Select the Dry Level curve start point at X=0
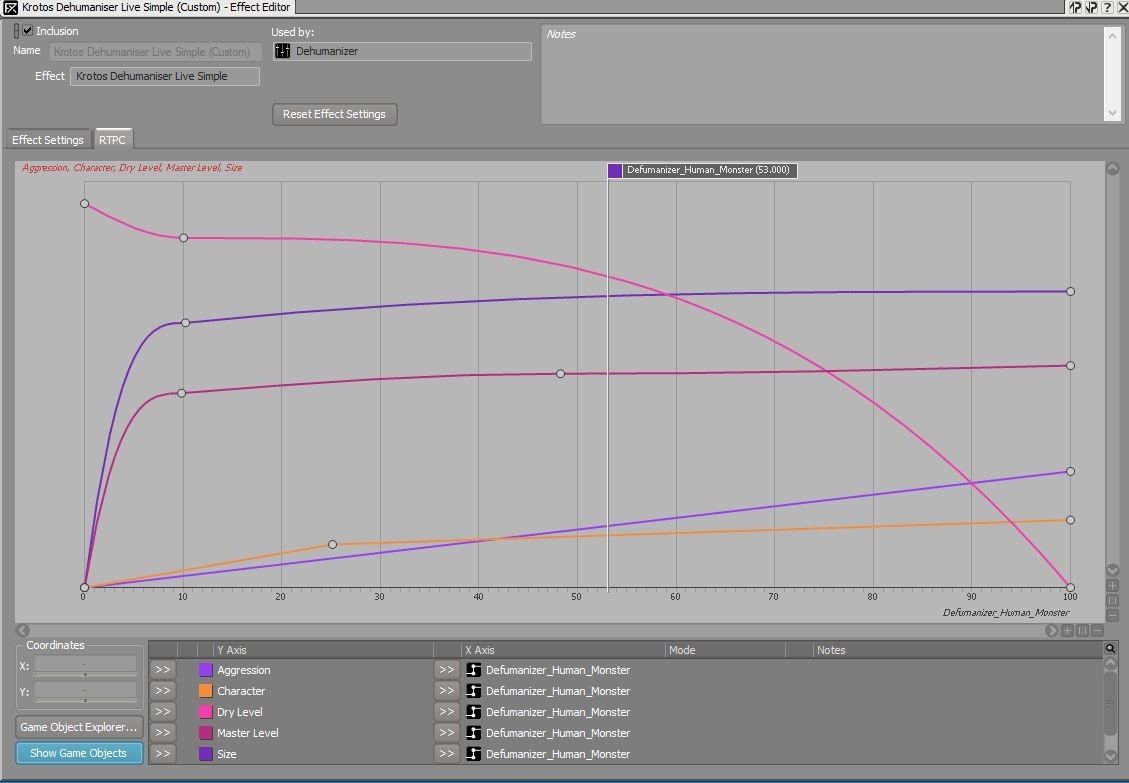The width and height of the screenshot is (1129, 783). click(x=84, y=204)
